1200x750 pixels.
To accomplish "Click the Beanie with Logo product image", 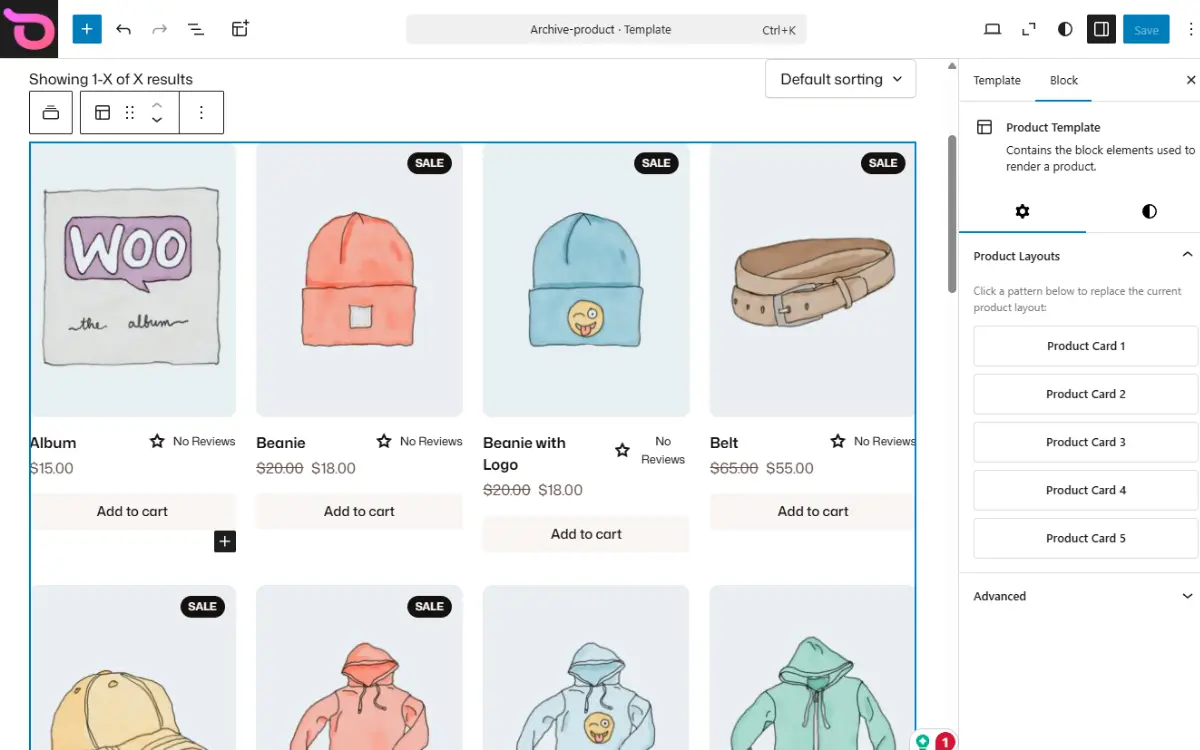I will 586,280.
